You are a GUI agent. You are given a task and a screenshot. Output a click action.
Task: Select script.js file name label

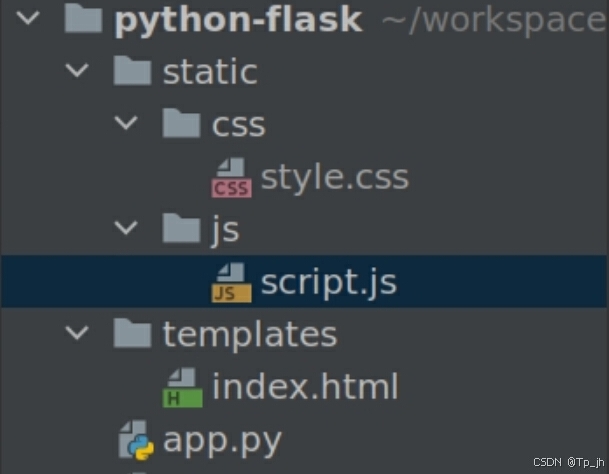(329, 283)
